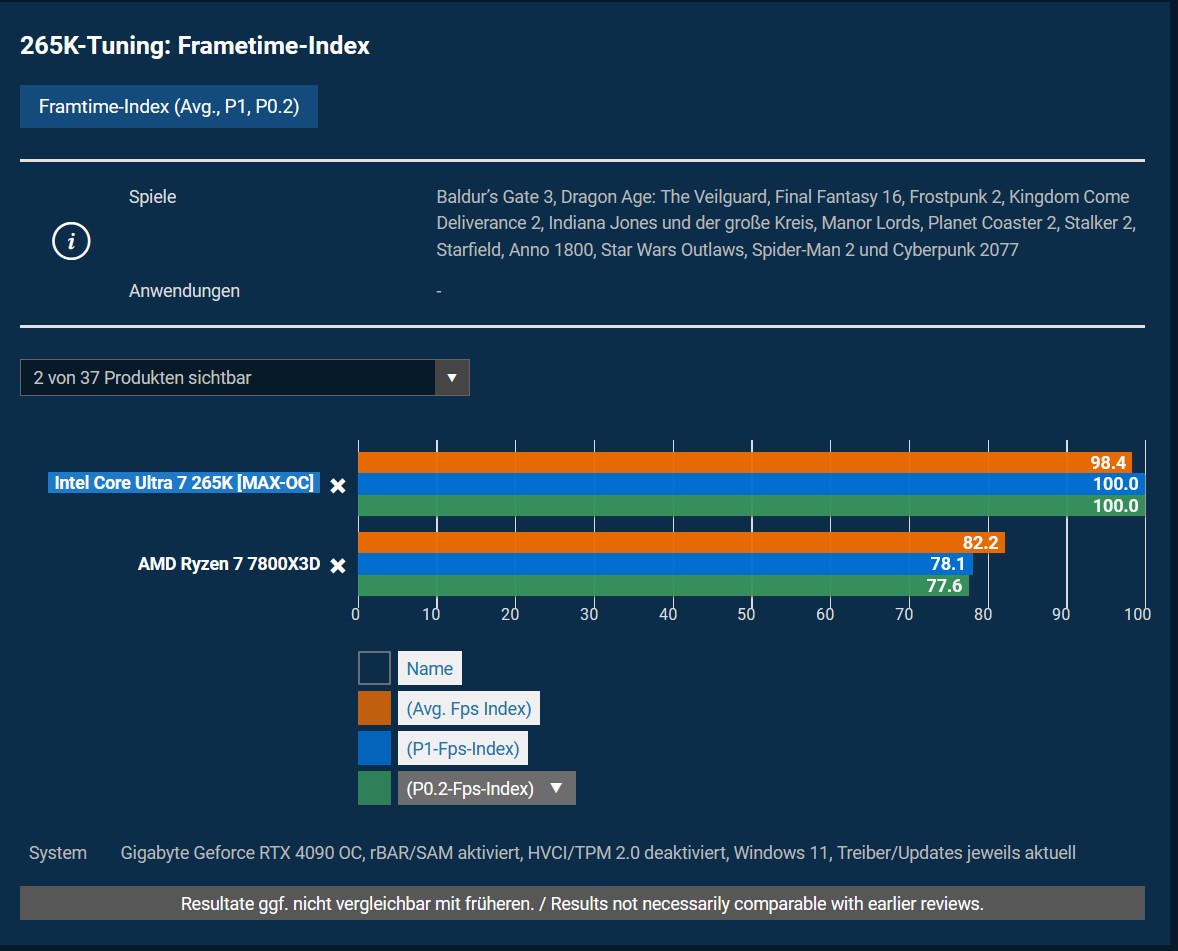The height and width of the screenshot is (951, 1178).
Task: Click the axis value 50
Action: [x=746, y=614]
